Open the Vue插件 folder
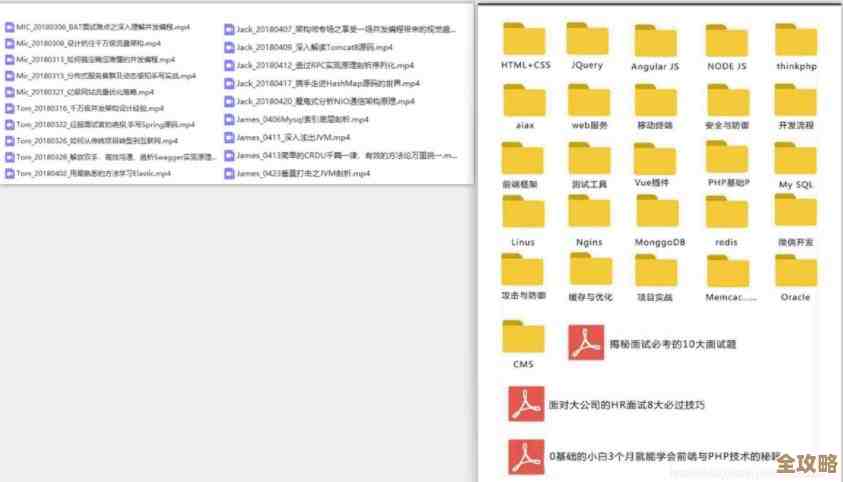This screenshot has width=843, height=482. 654,159
